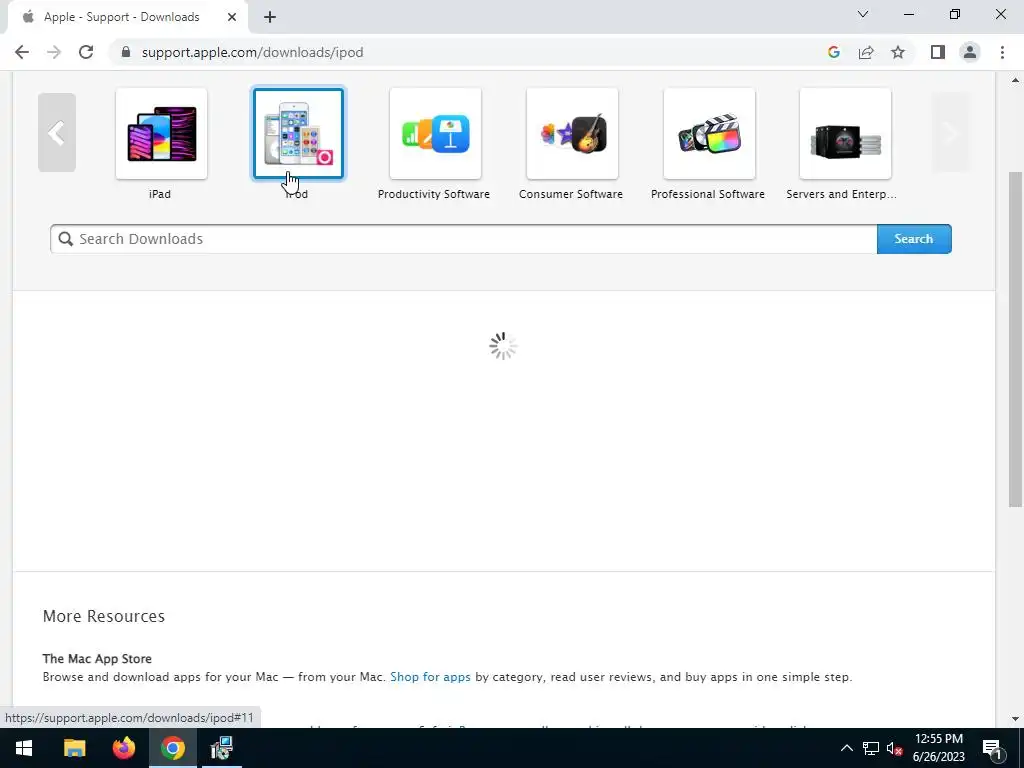
Task: Open the notification center icon
Action: [x=992, y=748]
